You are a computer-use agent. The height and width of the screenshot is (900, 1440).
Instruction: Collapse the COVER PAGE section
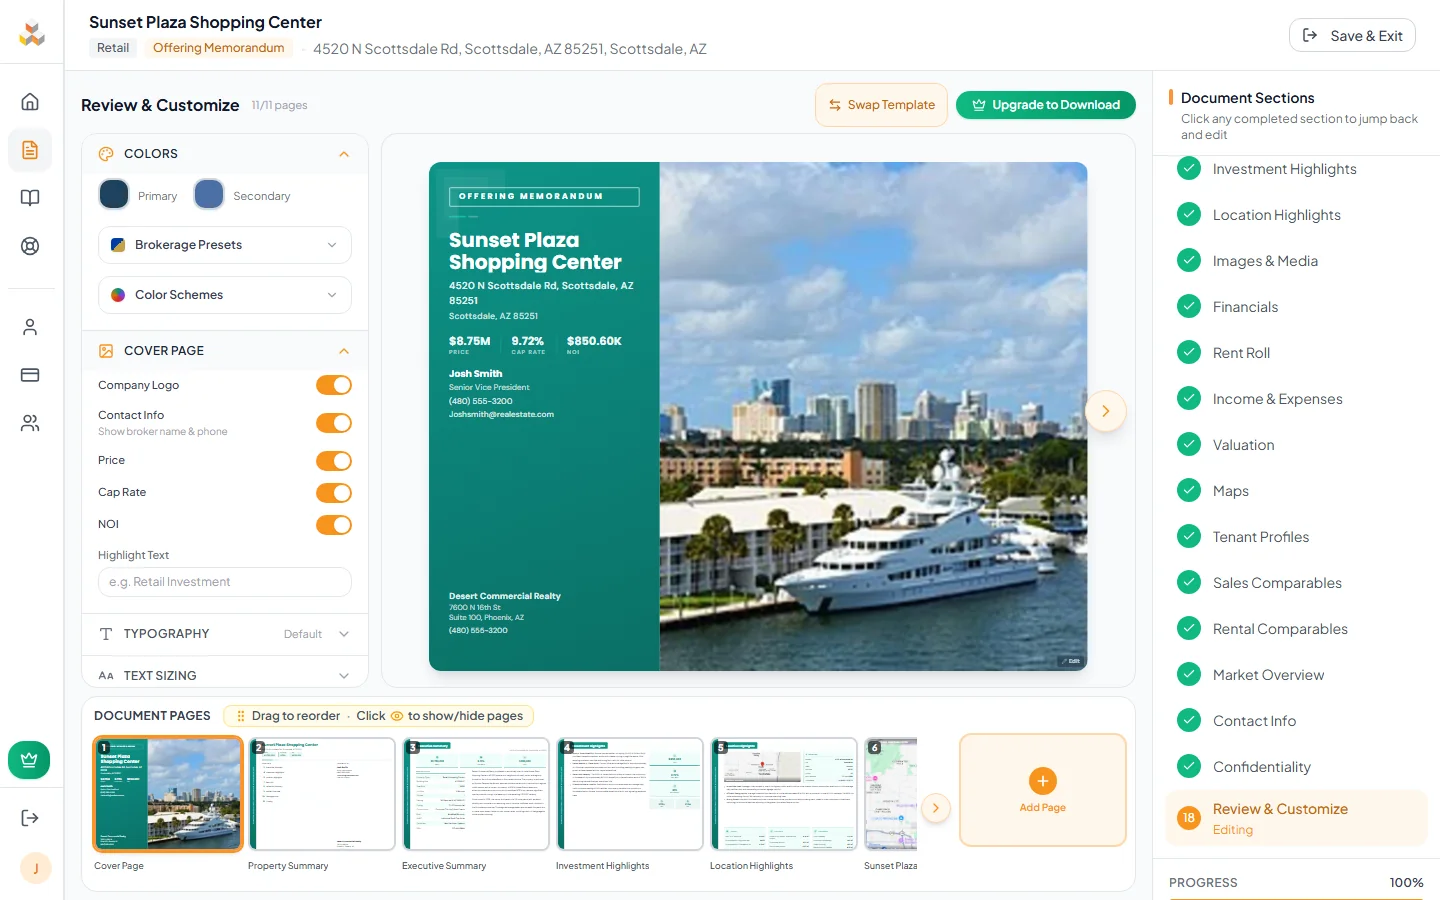(343, 351)
